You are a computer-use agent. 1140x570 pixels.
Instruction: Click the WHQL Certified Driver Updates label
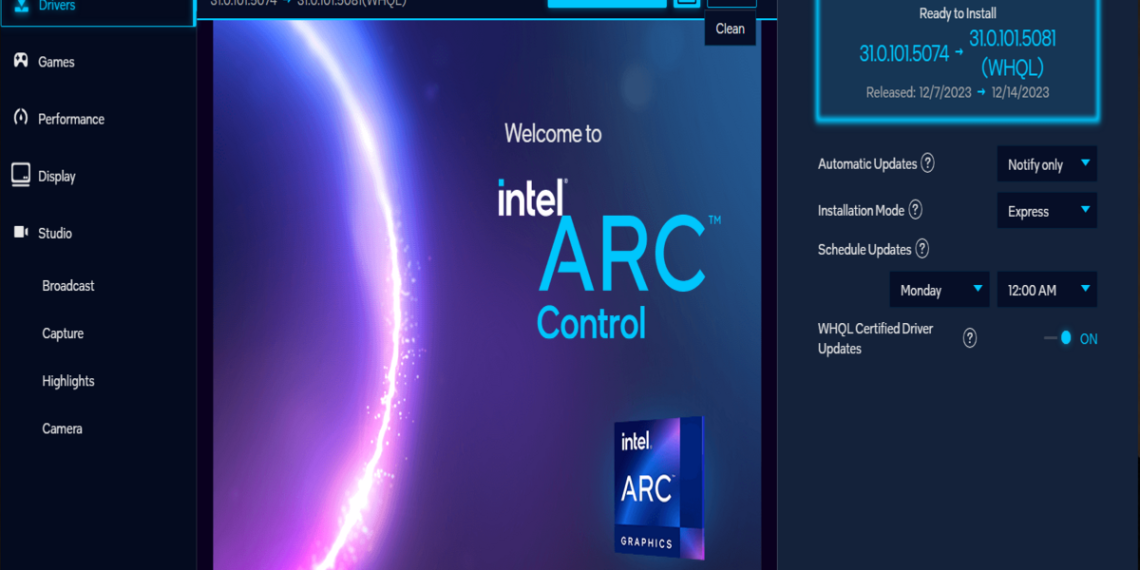click(x=875, y=339)
